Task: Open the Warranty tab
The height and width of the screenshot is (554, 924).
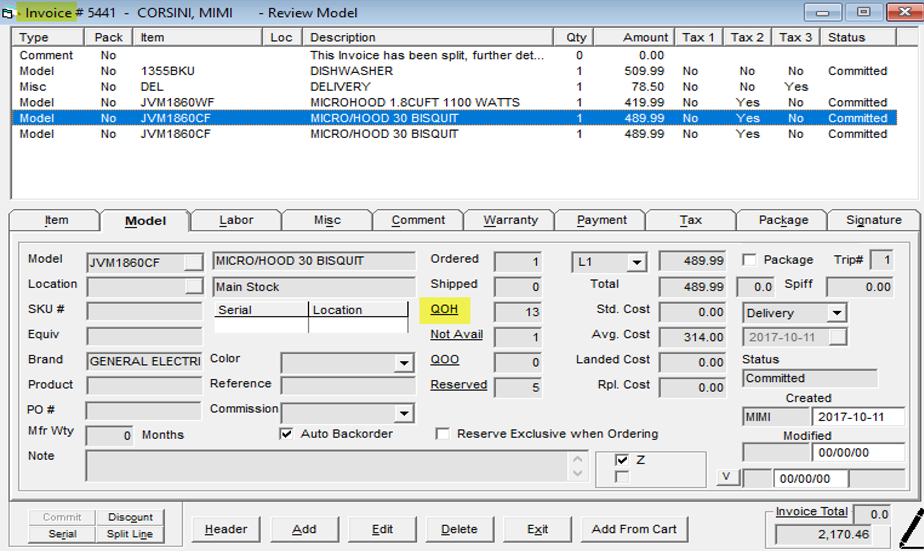Action: click(510, 220)
